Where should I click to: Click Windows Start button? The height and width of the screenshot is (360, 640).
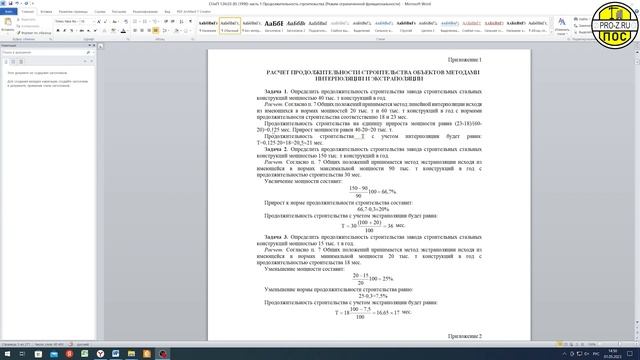click(x=7, y=353)
